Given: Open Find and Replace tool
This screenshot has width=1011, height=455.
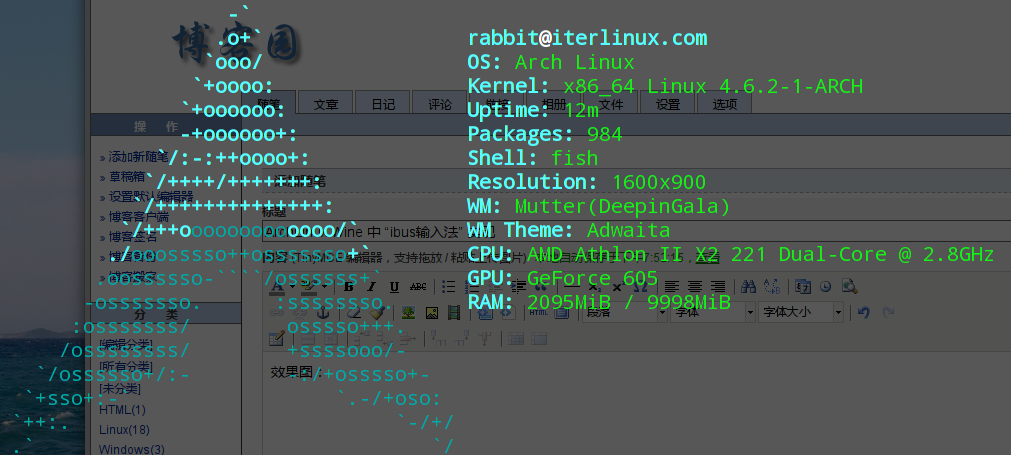Looking at the screenshot, I should (x=772, y=287).
